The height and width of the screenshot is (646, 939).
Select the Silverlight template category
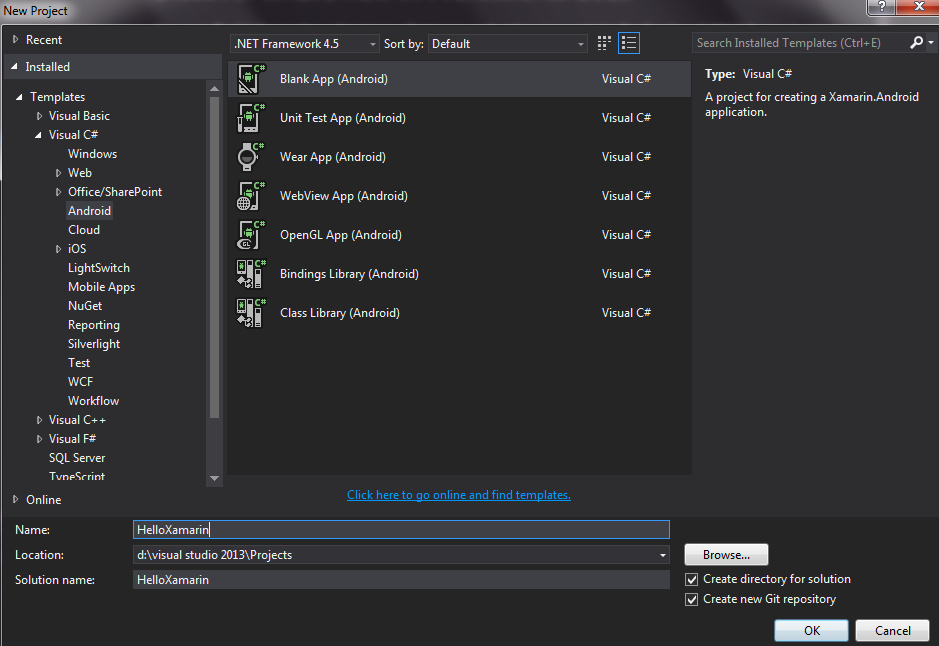click(94, 344)
